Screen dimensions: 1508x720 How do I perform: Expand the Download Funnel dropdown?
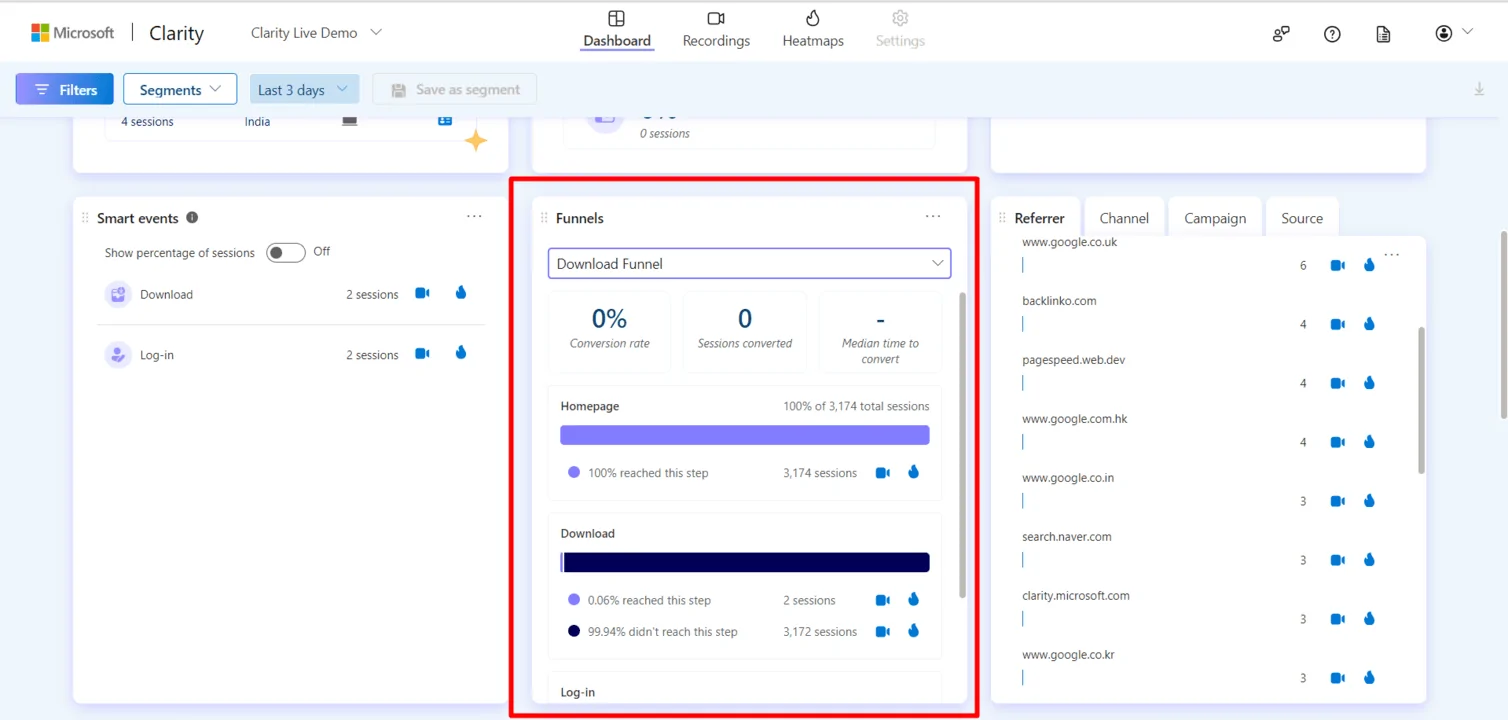tap(749, 264)
